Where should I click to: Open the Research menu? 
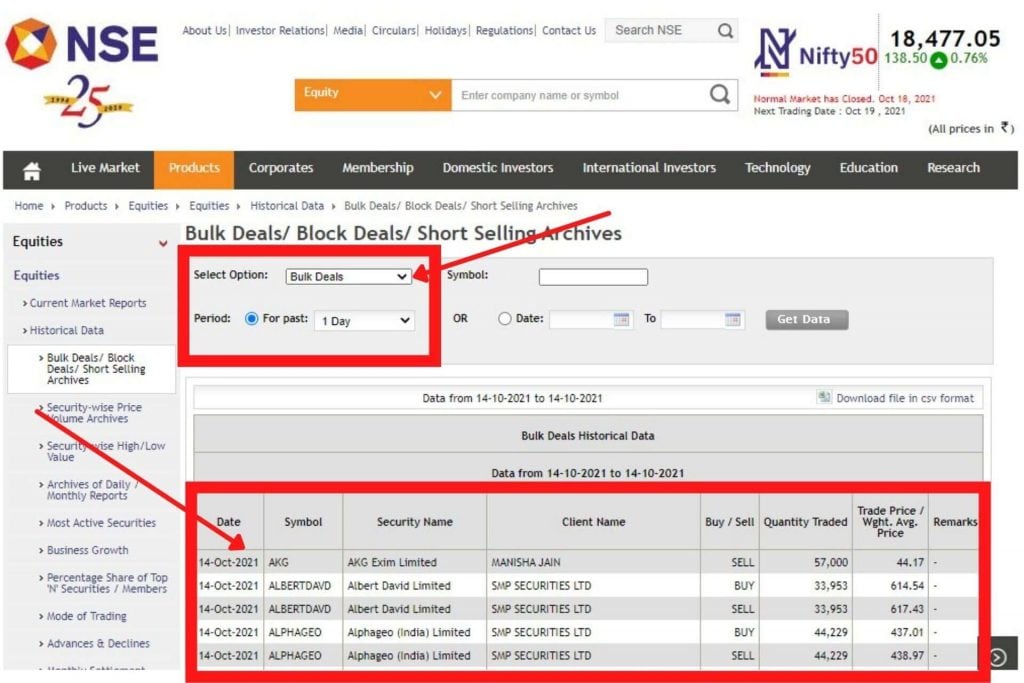pos(953,168)
